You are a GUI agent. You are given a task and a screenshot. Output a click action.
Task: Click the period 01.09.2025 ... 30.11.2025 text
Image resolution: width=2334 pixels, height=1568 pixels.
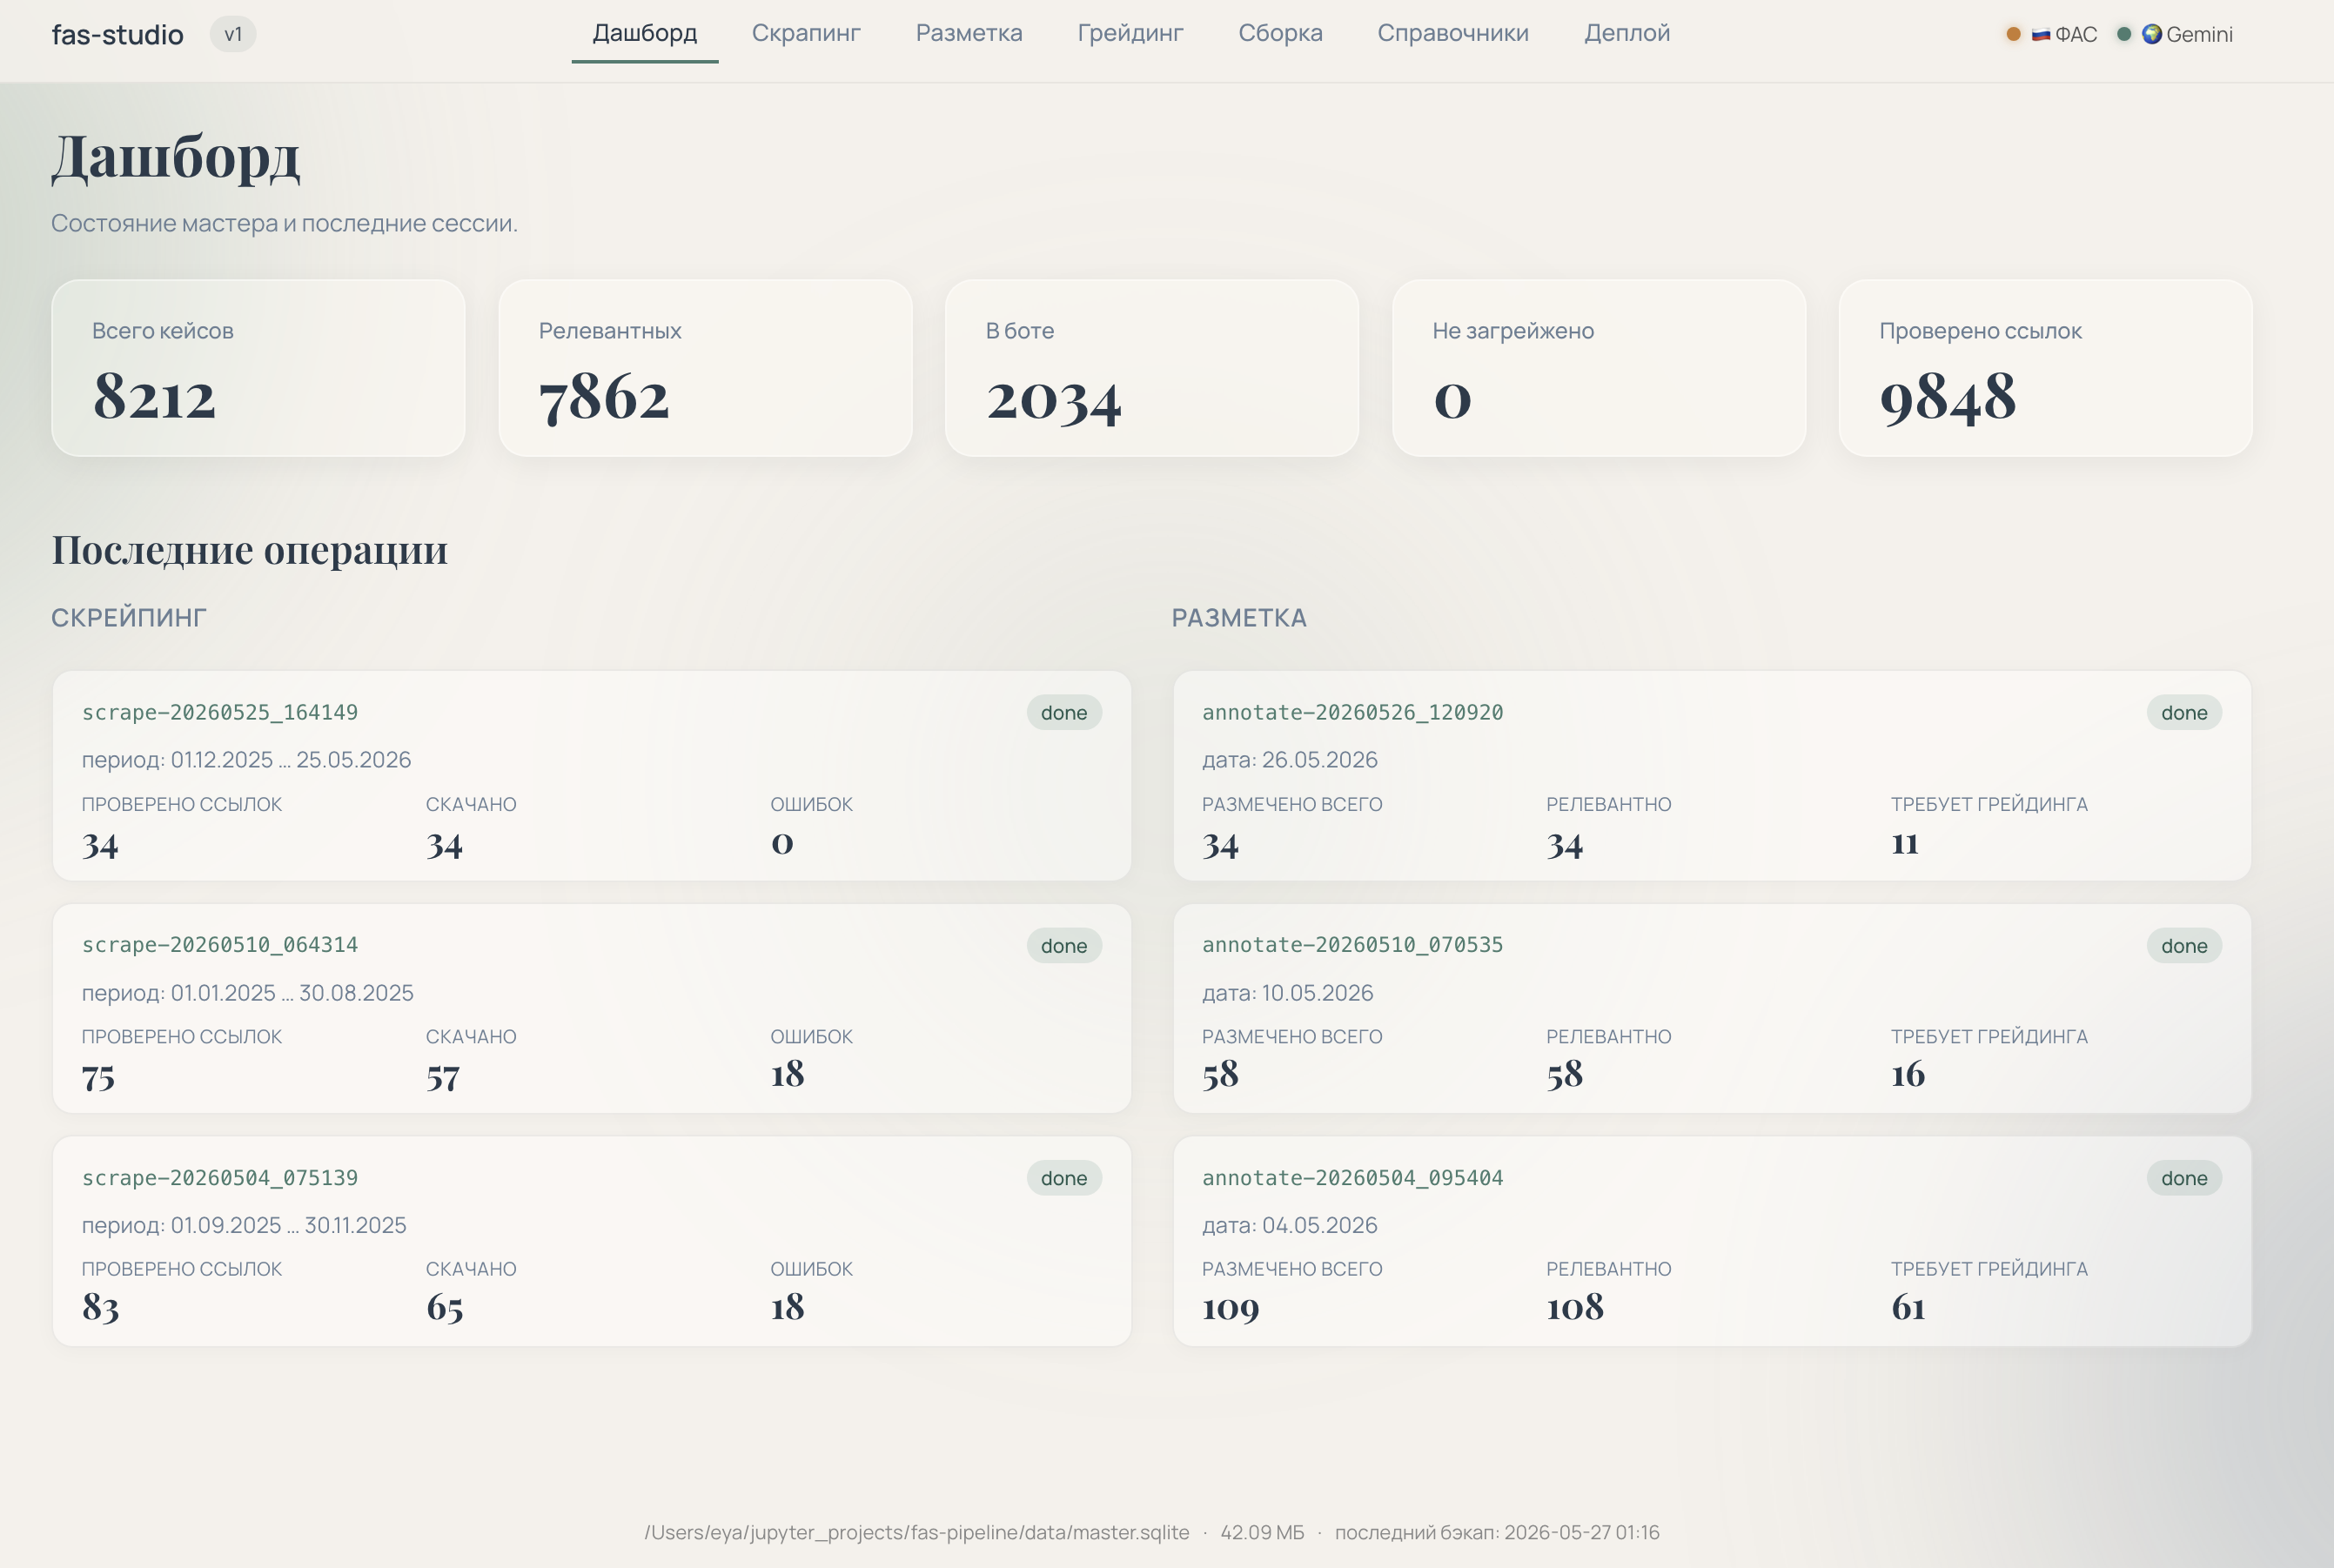244,1225
